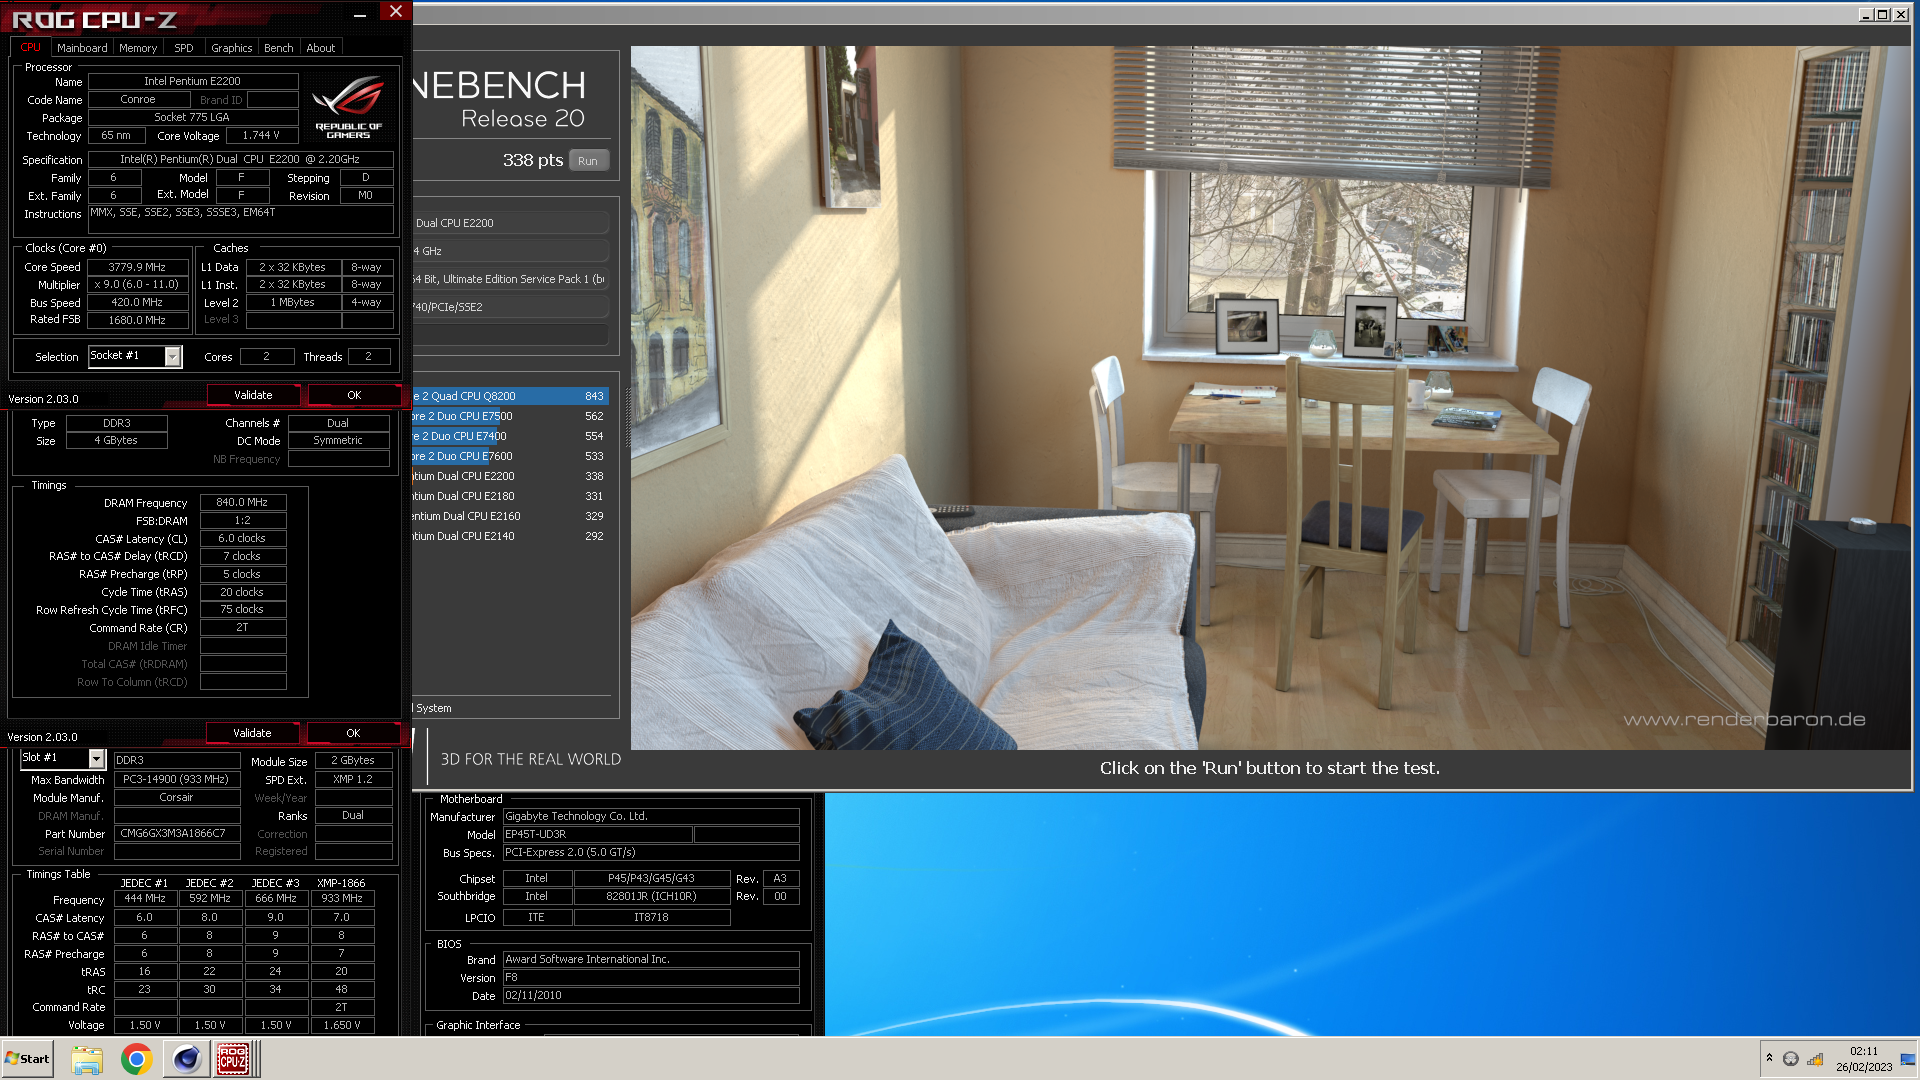Open the About tab
The width and height of the screenshot is (1920, 1080).
[x=321, y=48]
